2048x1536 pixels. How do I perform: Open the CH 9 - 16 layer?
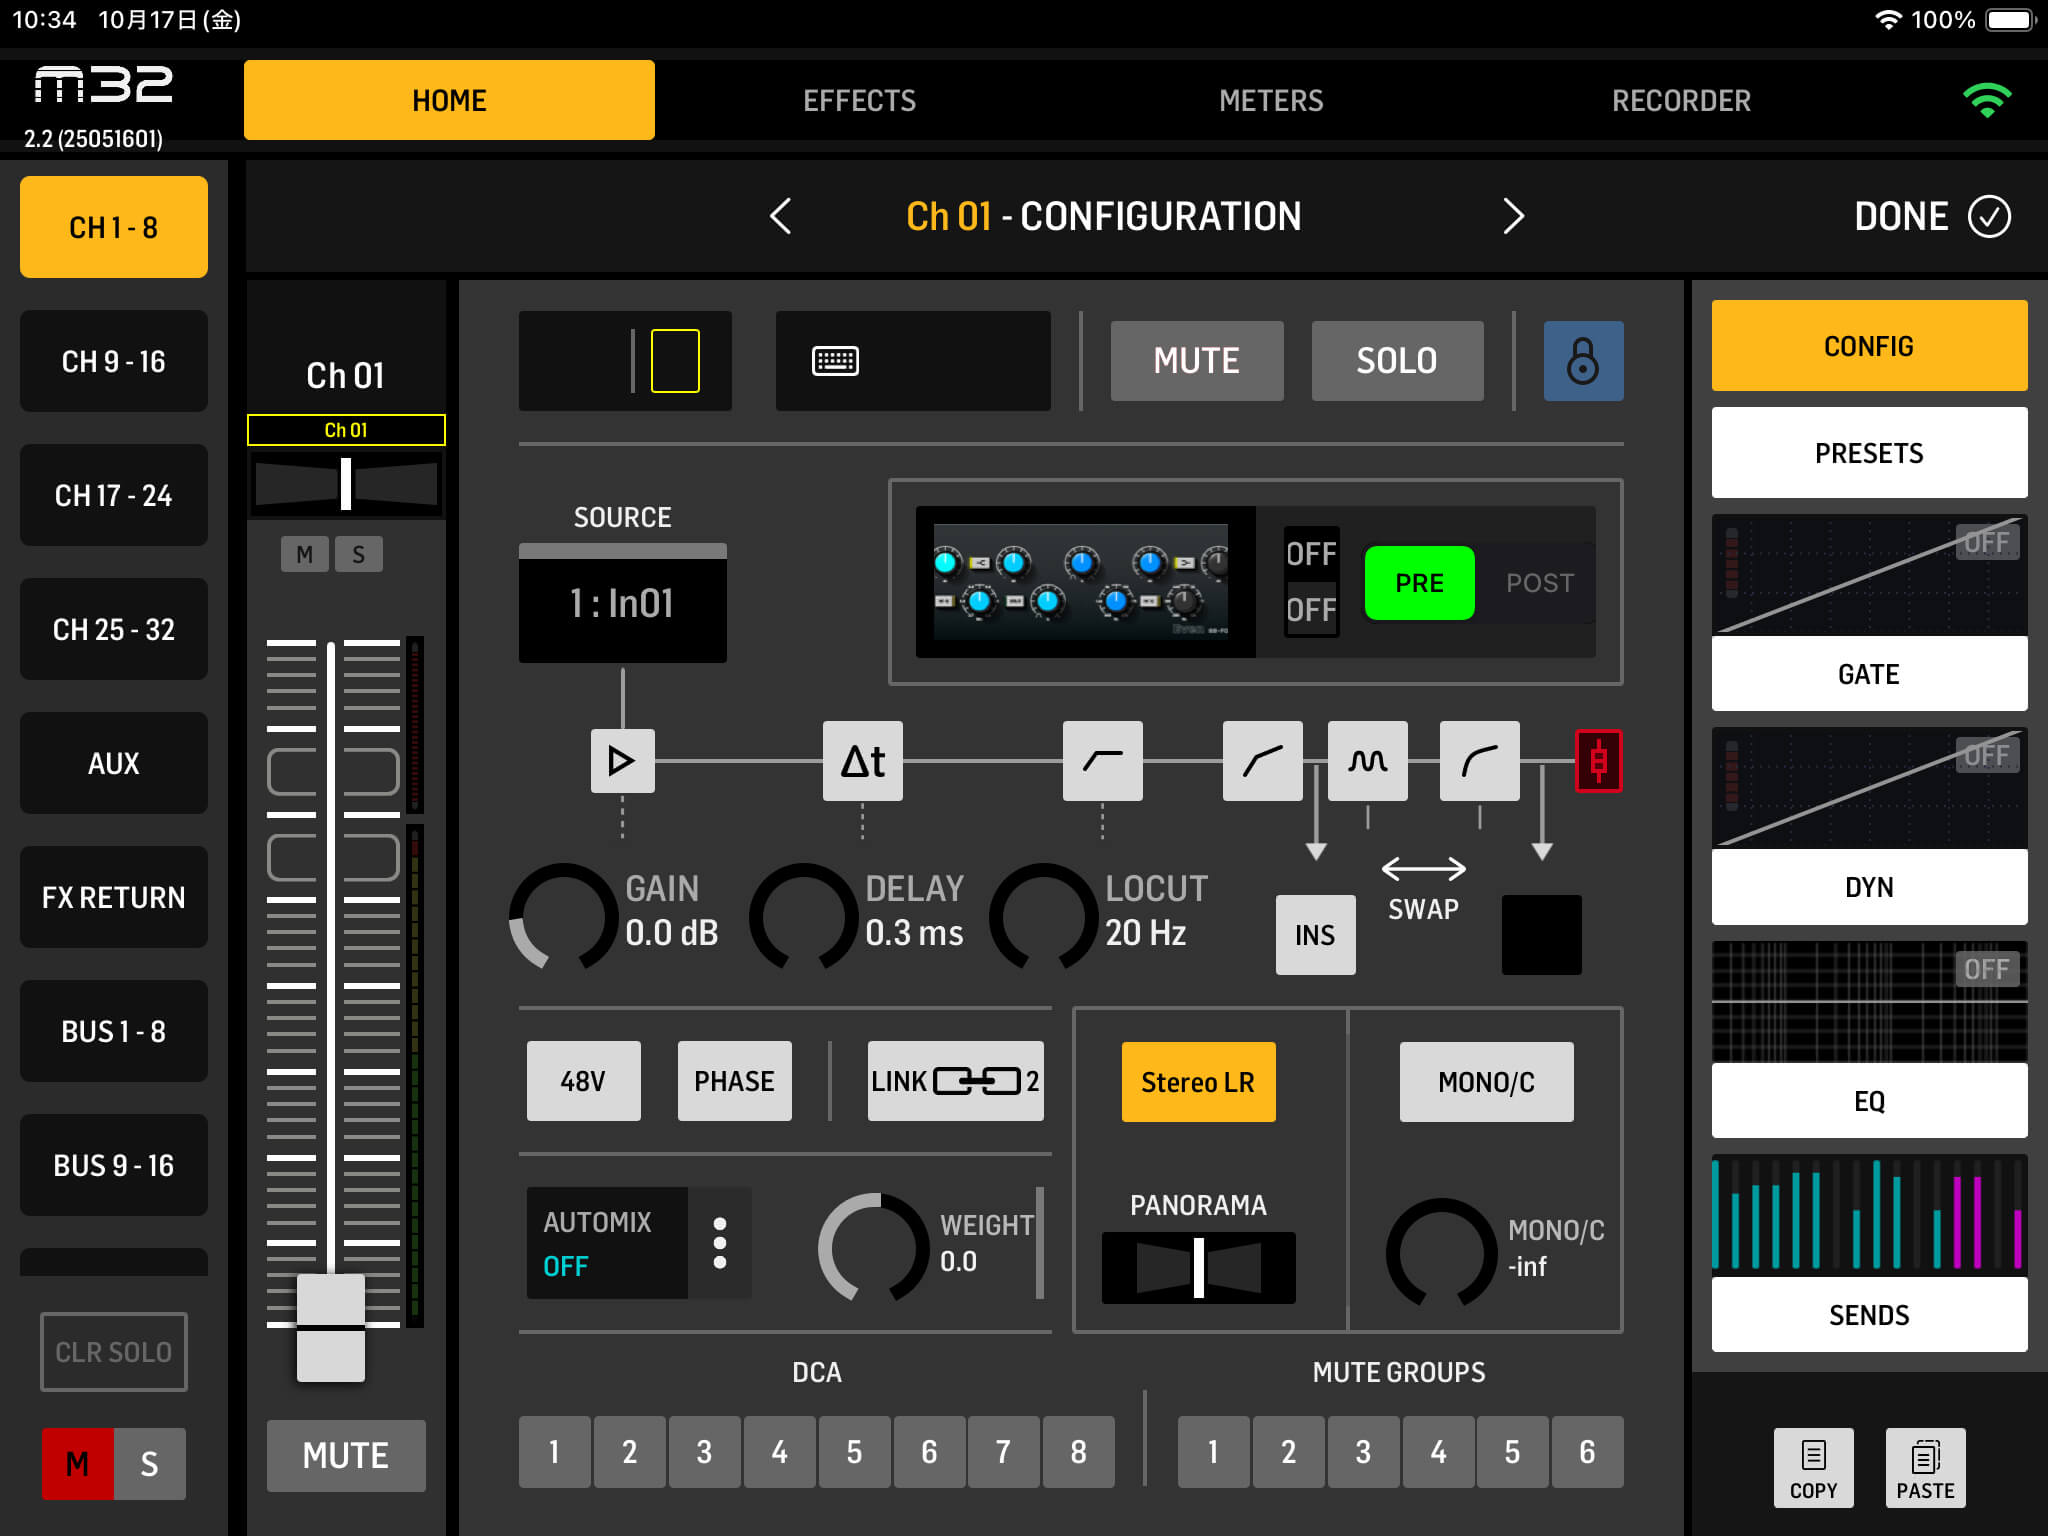click(x=113, y=361)
